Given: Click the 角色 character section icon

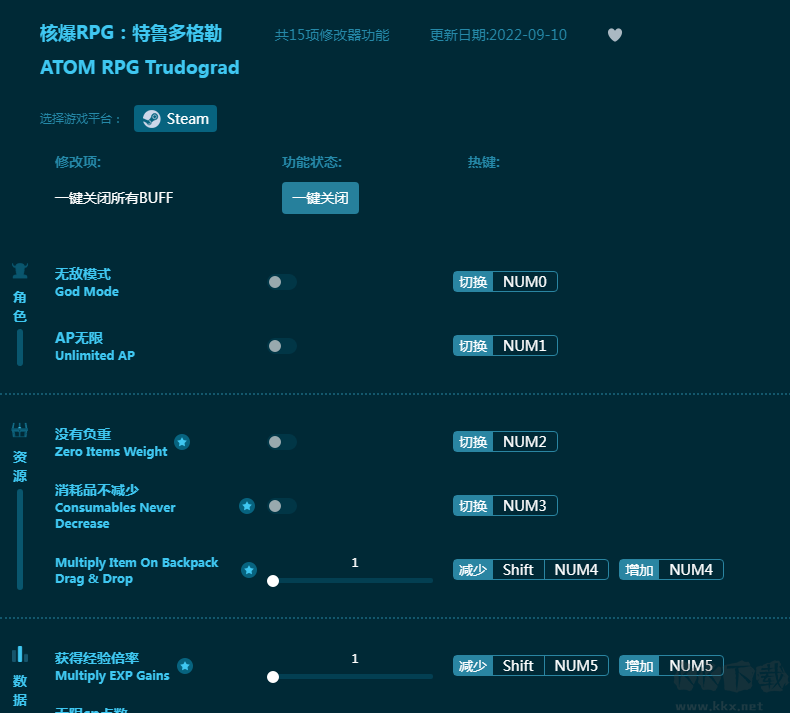Looking at the screenshot, I should (x=20, y=271).
